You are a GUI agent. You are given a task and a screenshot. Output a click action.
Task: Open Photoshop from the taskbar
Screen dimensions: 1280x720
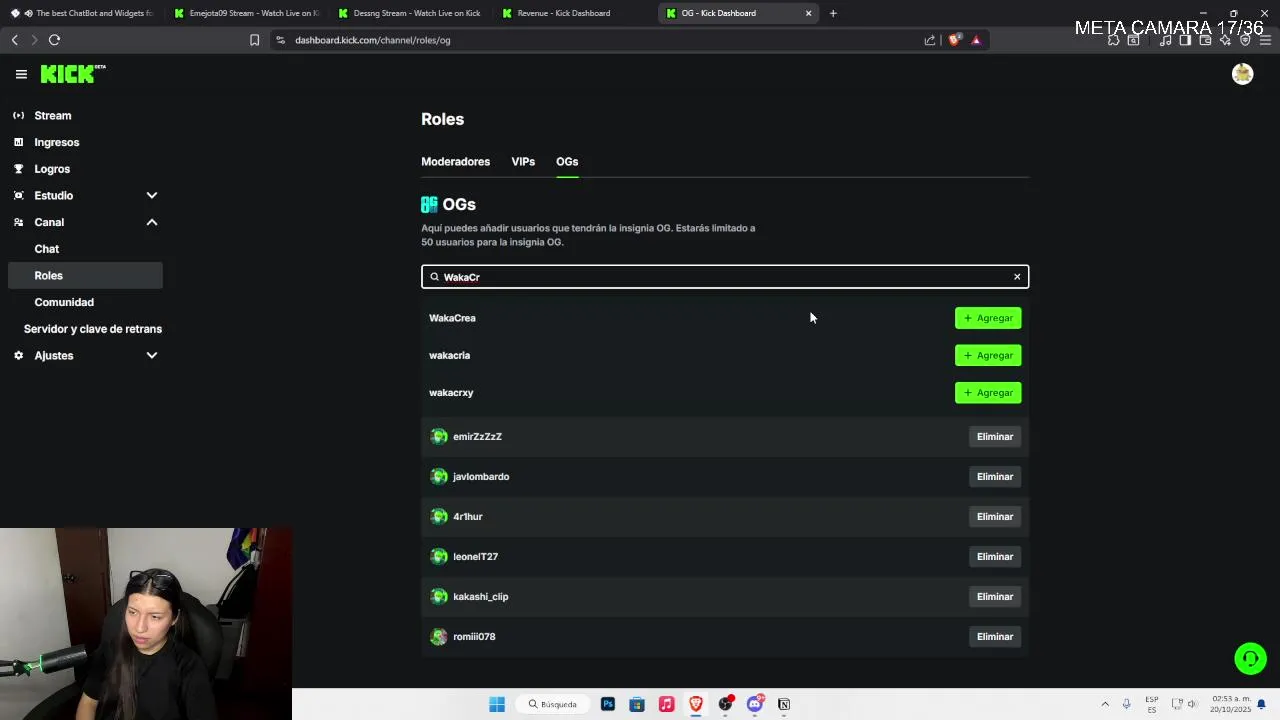tap(607, 704)
